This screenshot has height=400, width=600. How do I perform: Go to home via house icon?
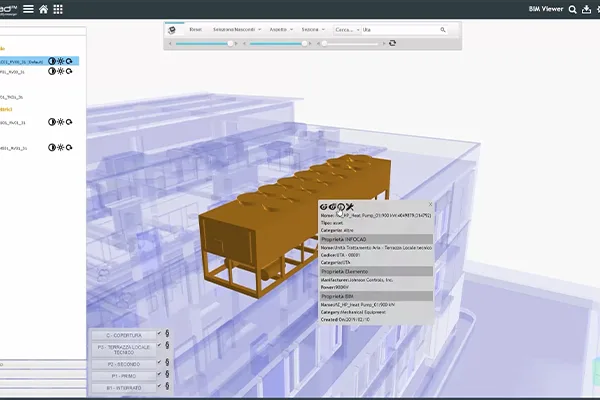44,9
